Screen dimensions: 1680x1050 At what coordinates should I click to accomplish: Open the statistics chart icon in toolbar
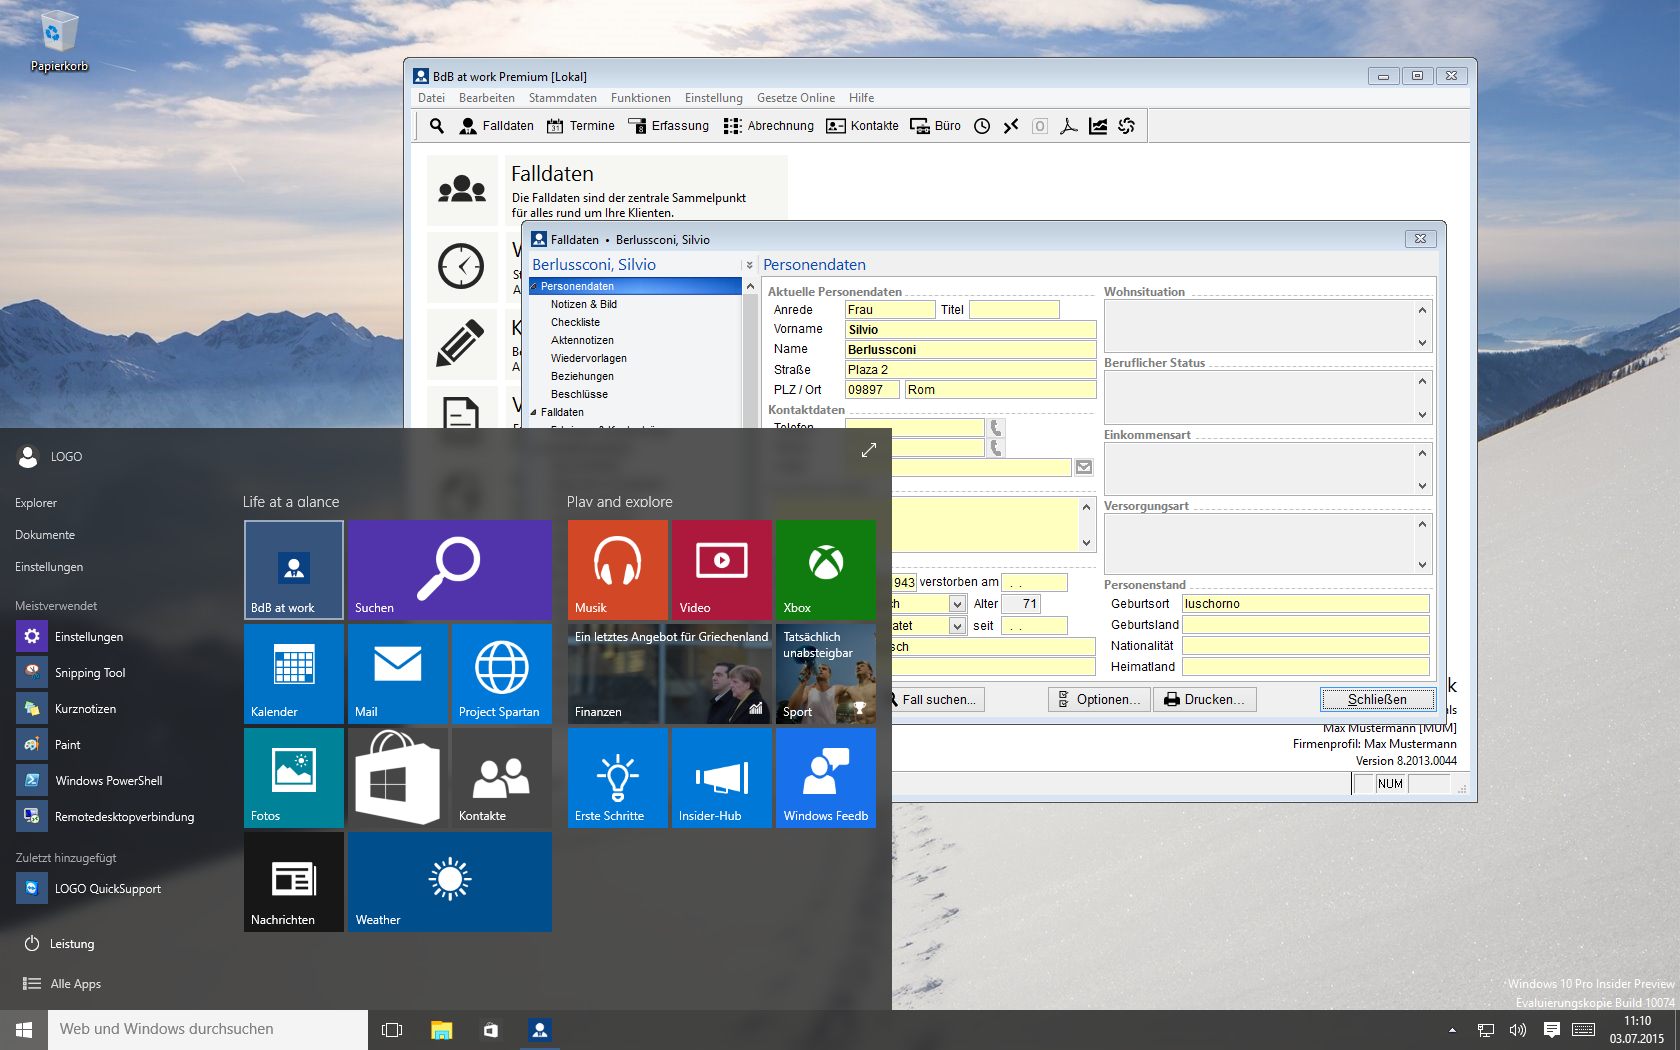click(x=1098, y=126)
